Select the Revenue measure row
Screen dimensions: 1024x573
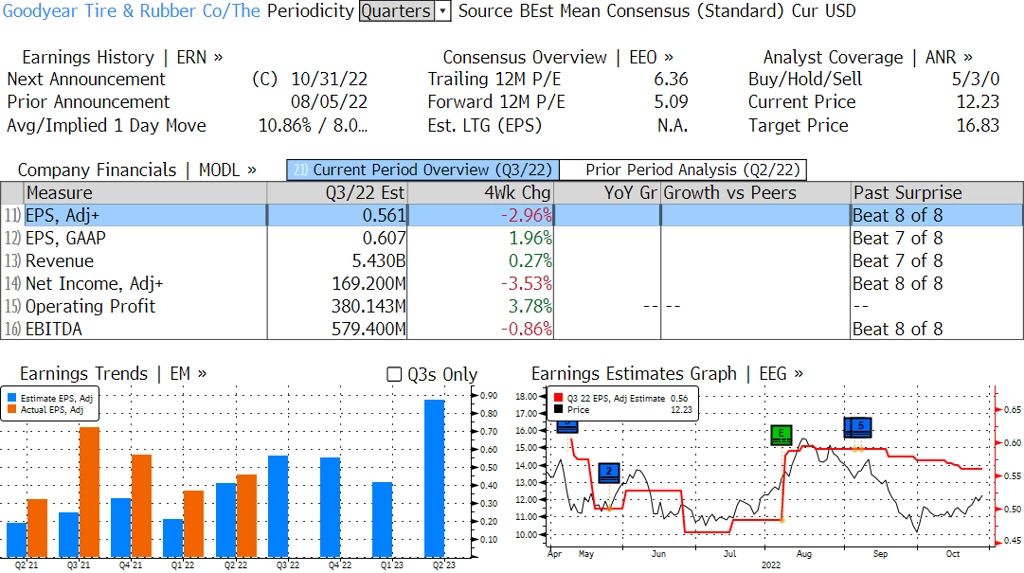[x=512, y=261]
